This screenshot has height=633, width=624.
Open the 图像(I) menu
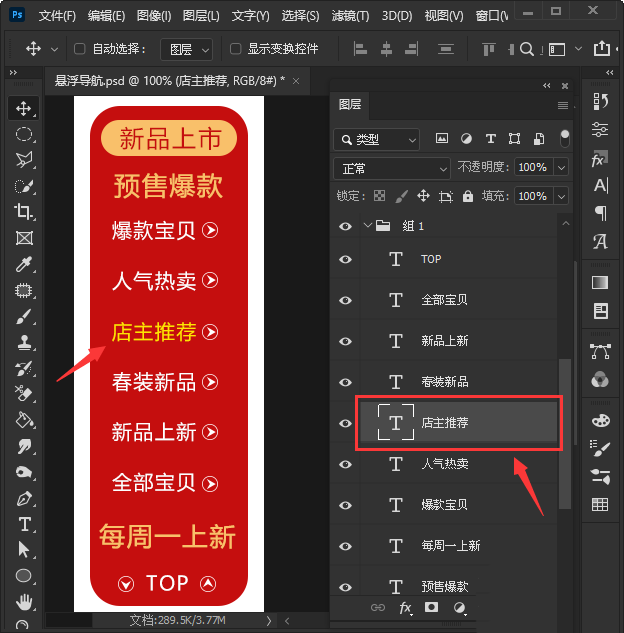(x=154, y=16)
